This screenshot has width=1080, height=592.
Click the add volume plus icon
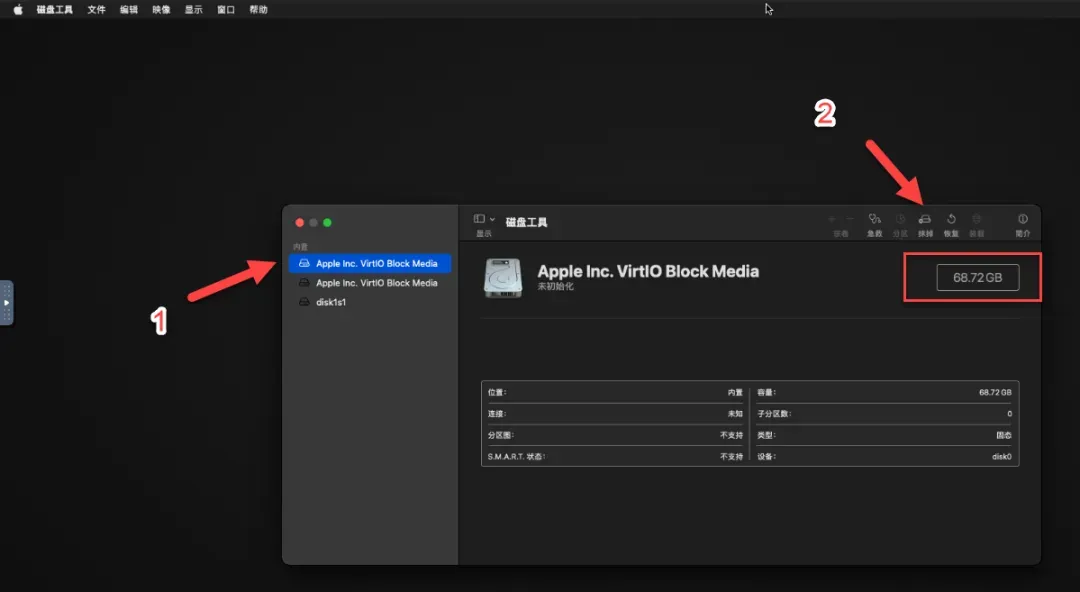pos(832,219)
